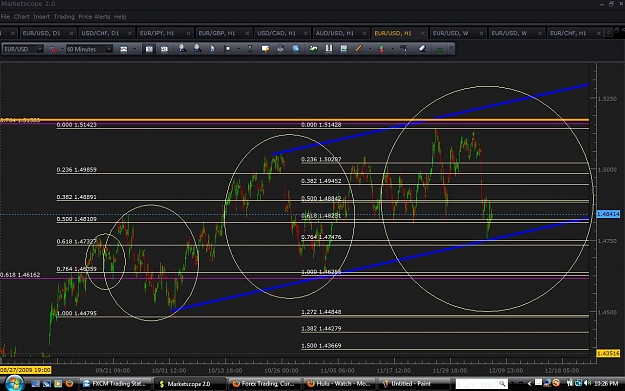Click the first person-shaped toolbar icon

pos(182,49)
